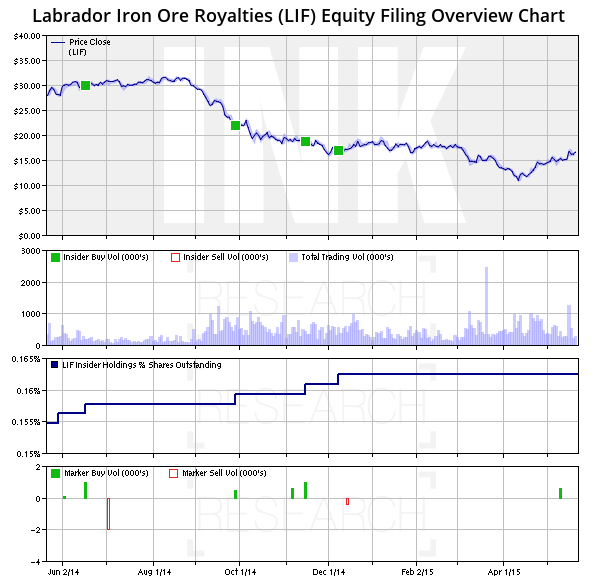Click the Total Trading Vol (000's) legend text
595x580 pixels.
pyautogui.click(x=347, y=257)
